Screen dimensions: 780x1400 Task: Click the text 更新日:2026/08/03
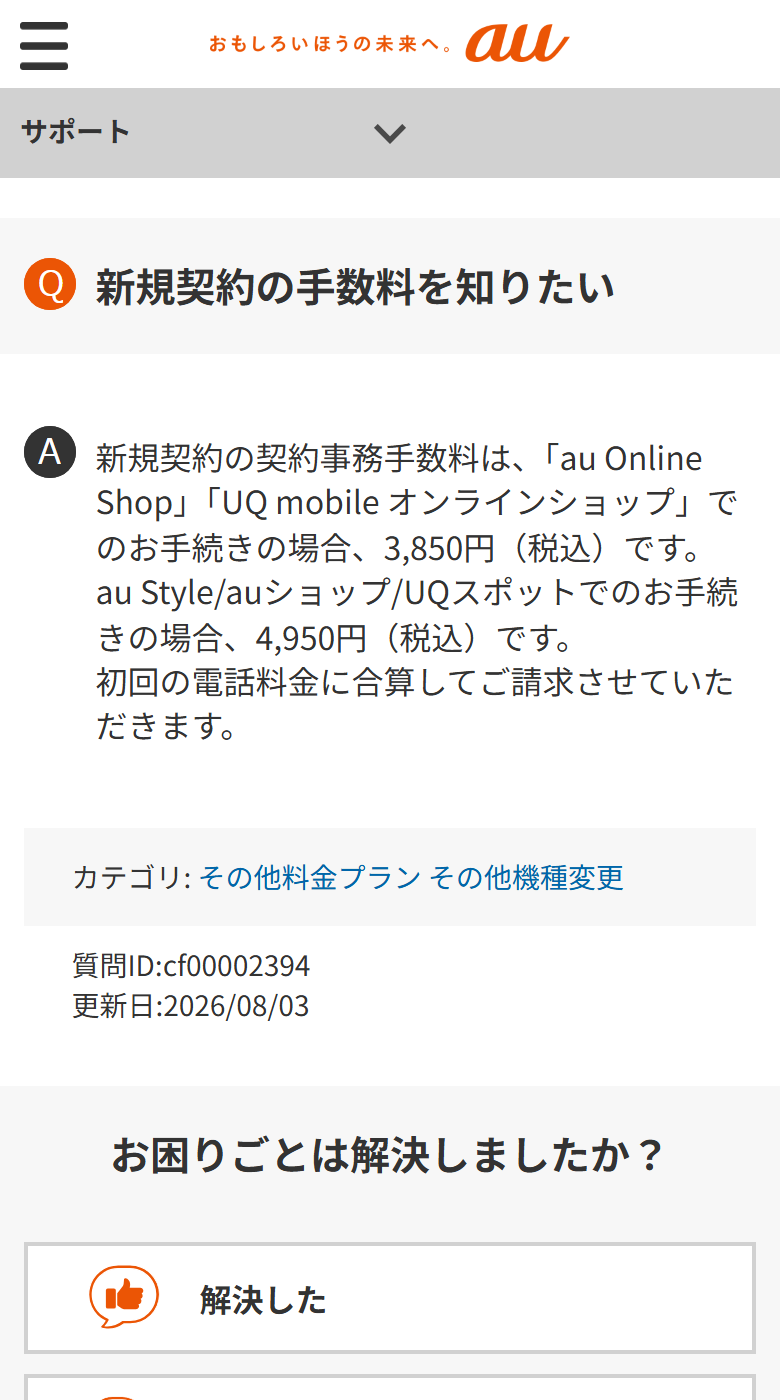pos(191,1006)
